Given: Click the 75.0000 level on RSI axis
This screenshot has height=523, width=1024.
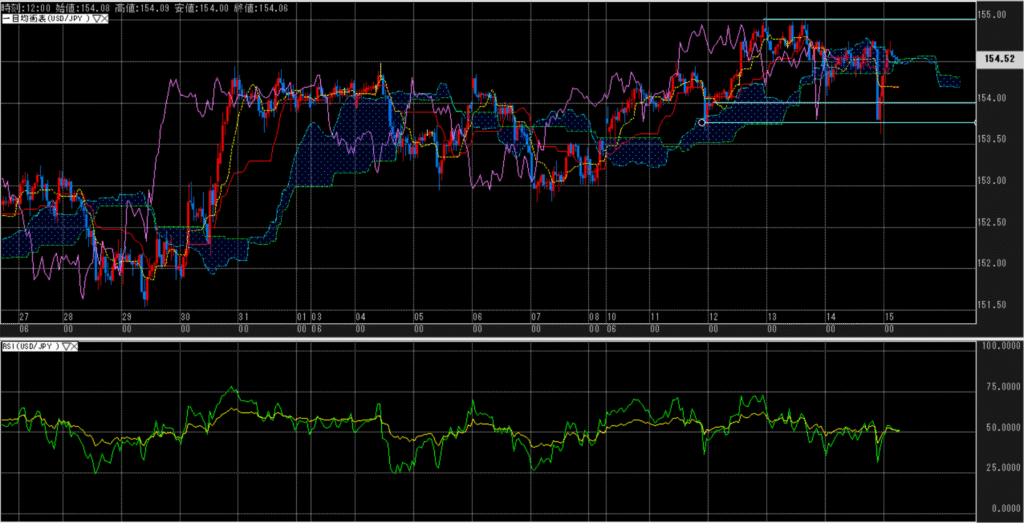Looking at the screenshot, I should 999,386.
